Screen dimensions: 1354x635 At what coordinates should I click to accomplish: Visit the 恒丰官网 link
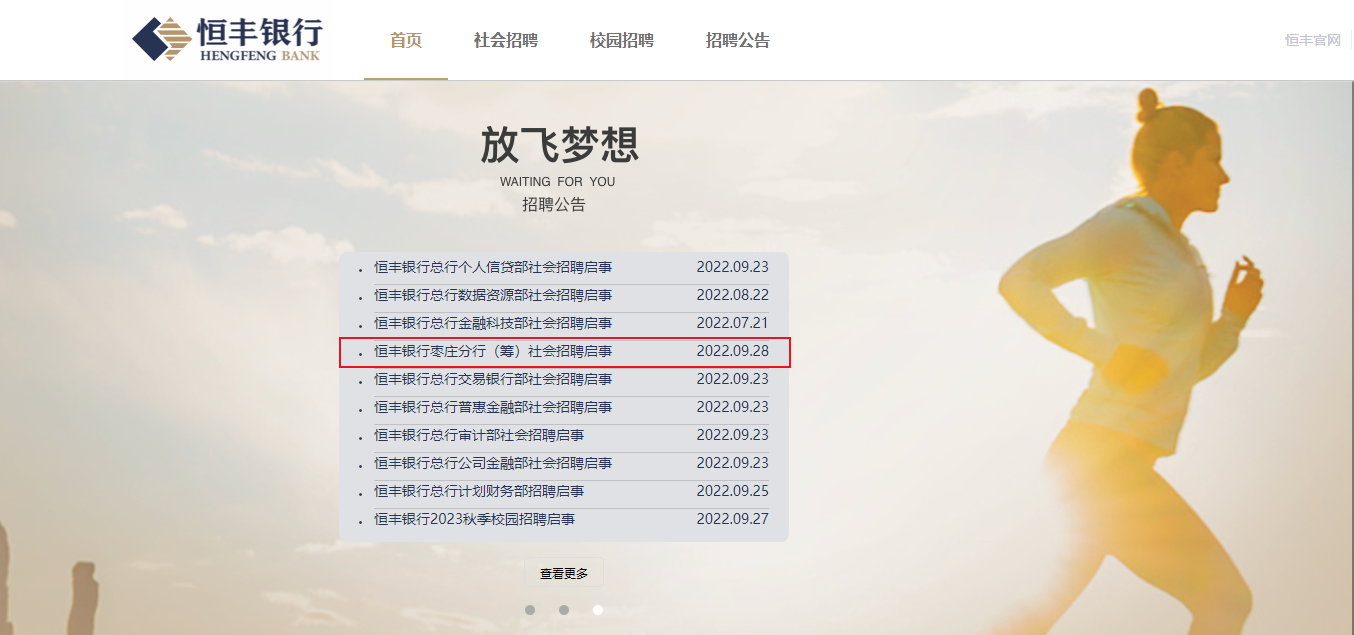[x=1312, y=40]
